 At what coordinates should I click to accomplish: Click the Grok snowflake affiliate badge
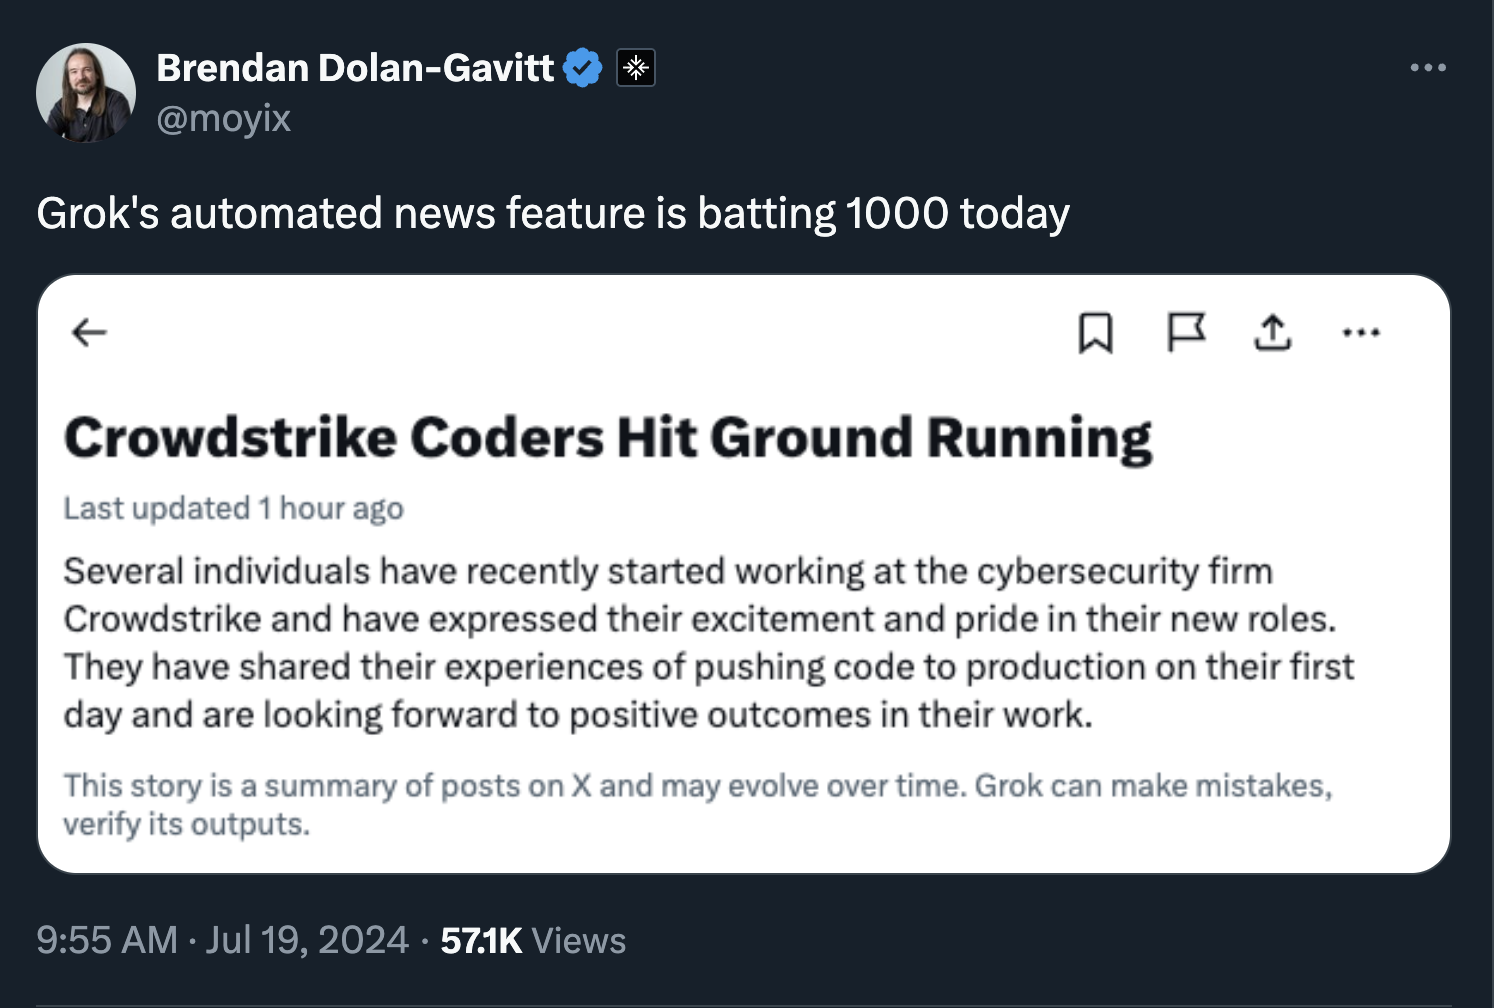click(636, 67)
